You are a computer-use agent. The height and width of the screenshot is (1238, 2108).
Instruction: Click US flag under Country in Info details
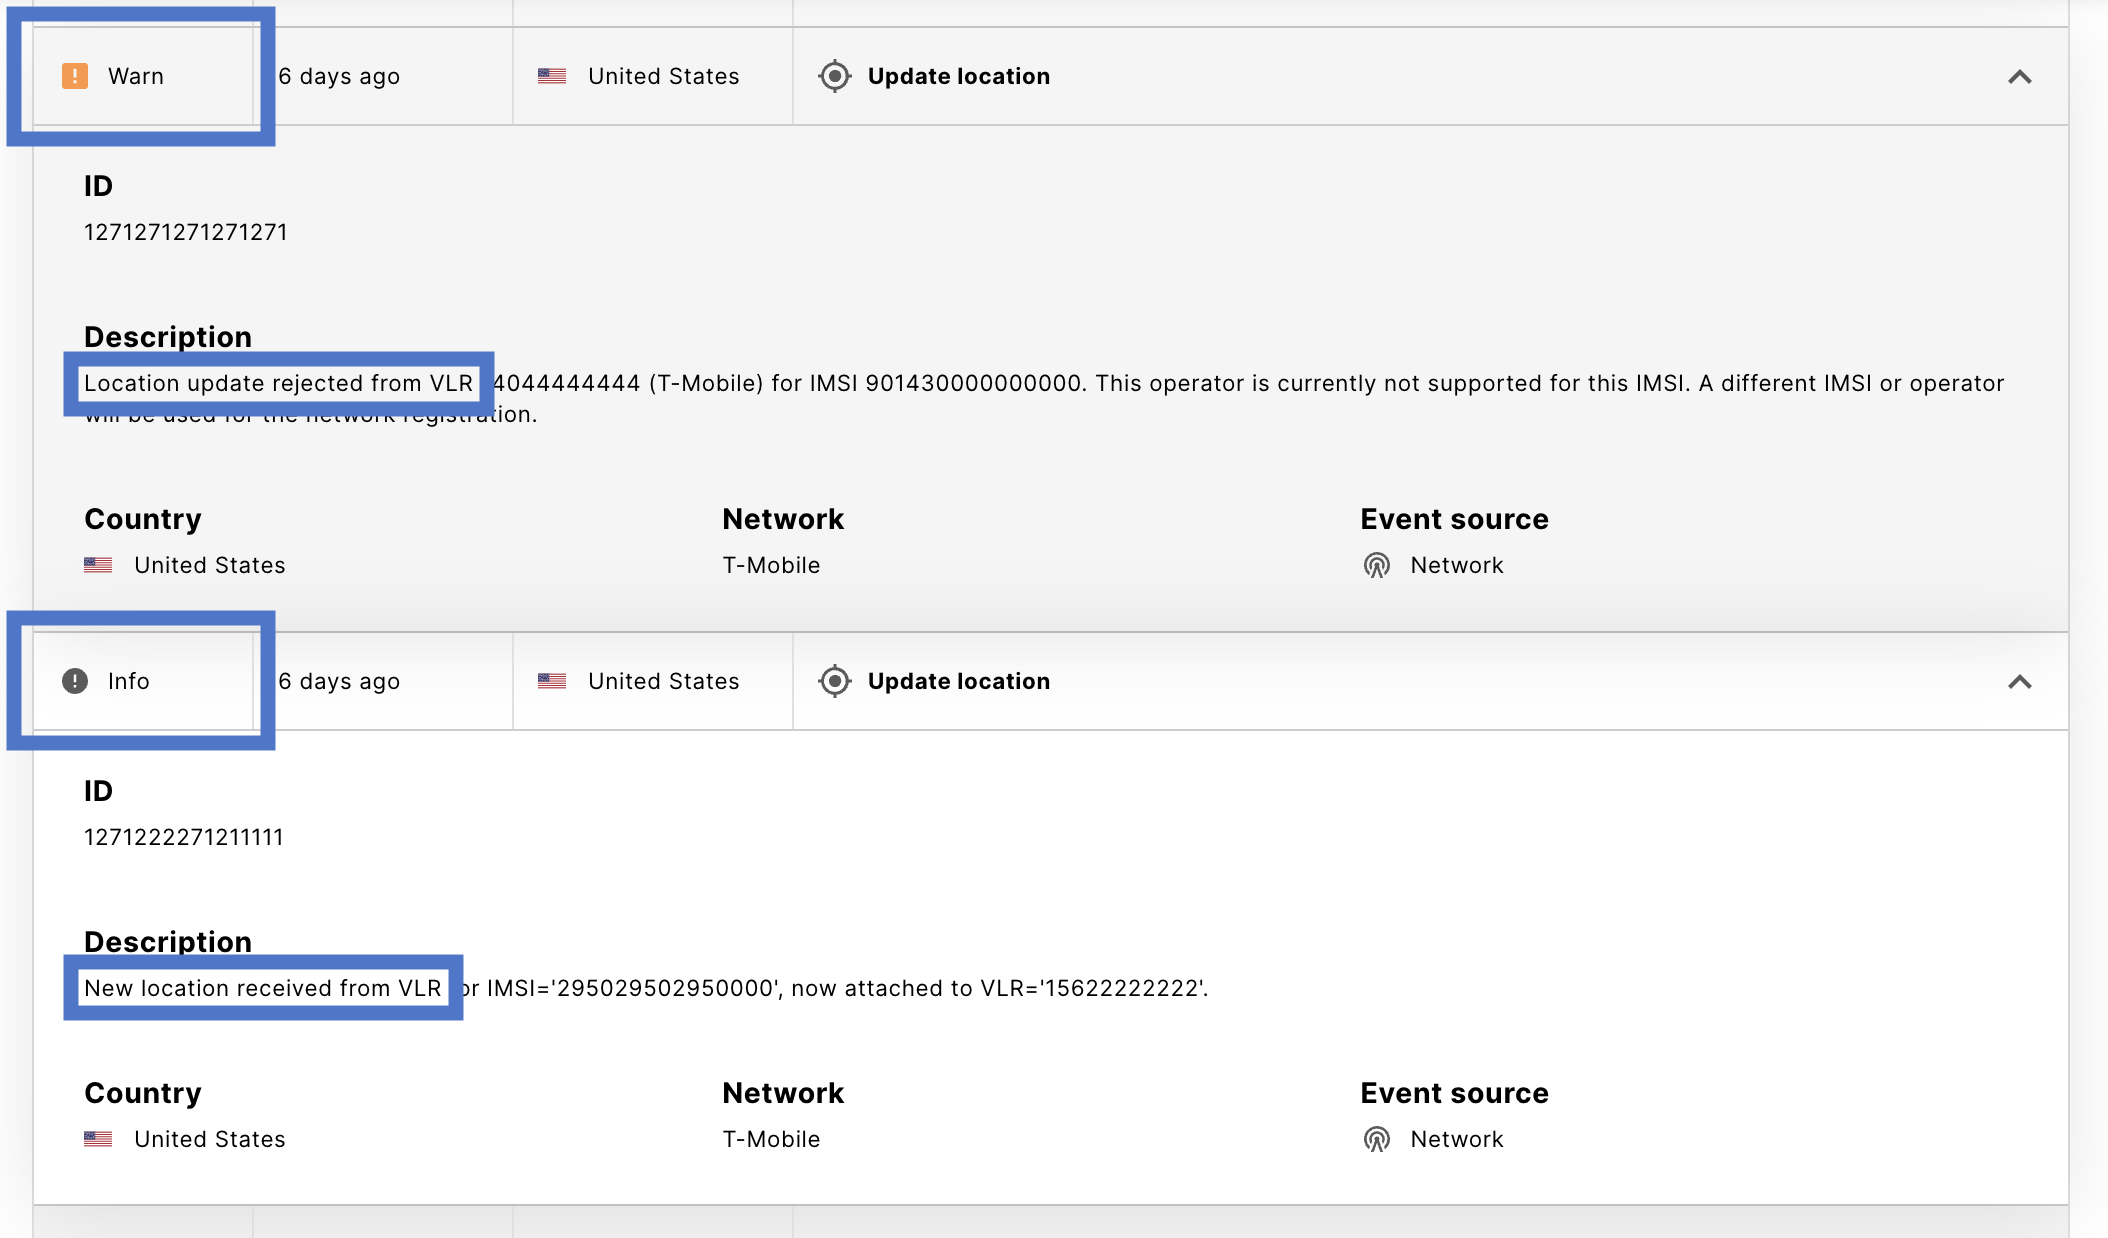pos(98,1139)
